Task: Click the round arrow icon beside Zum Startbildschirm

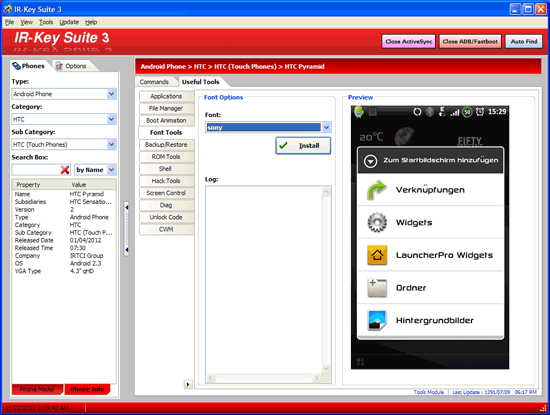Action: pos(370,161)
